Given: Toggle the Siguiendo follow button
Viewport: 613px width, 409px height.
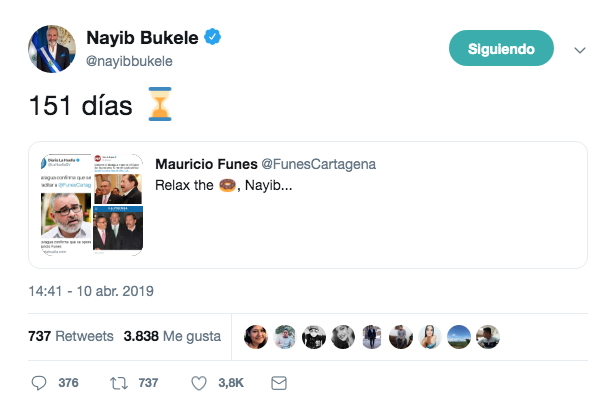Looking at the screenshot, I should tap(501, 48).
